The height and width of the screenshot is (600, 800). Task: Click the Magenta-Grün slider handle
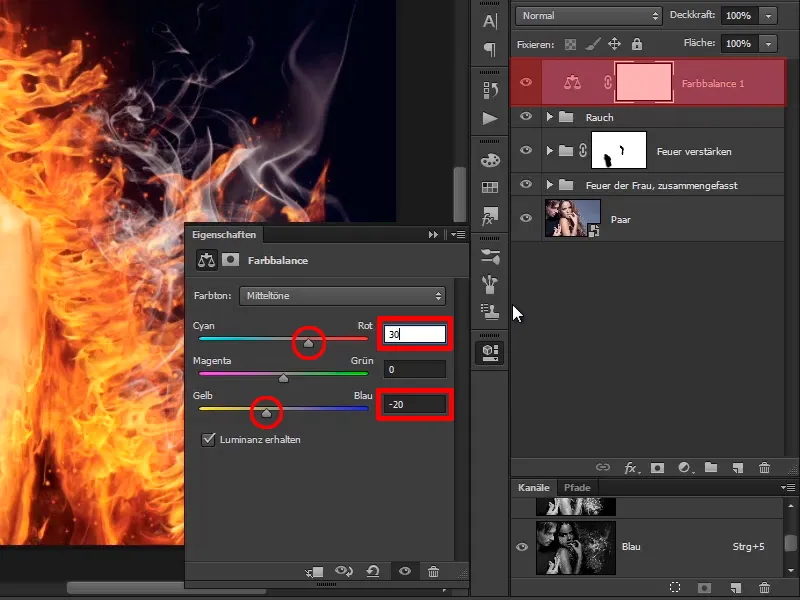(x=284, y=378)
